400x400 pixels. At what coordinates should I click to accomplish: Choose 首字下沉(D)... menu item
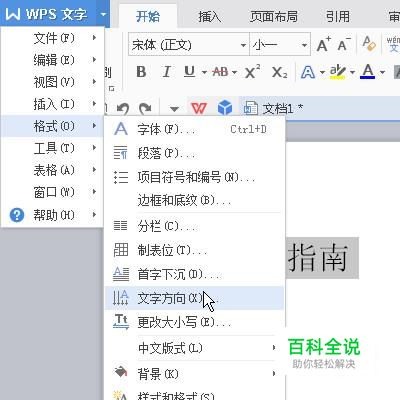point(195,274)
